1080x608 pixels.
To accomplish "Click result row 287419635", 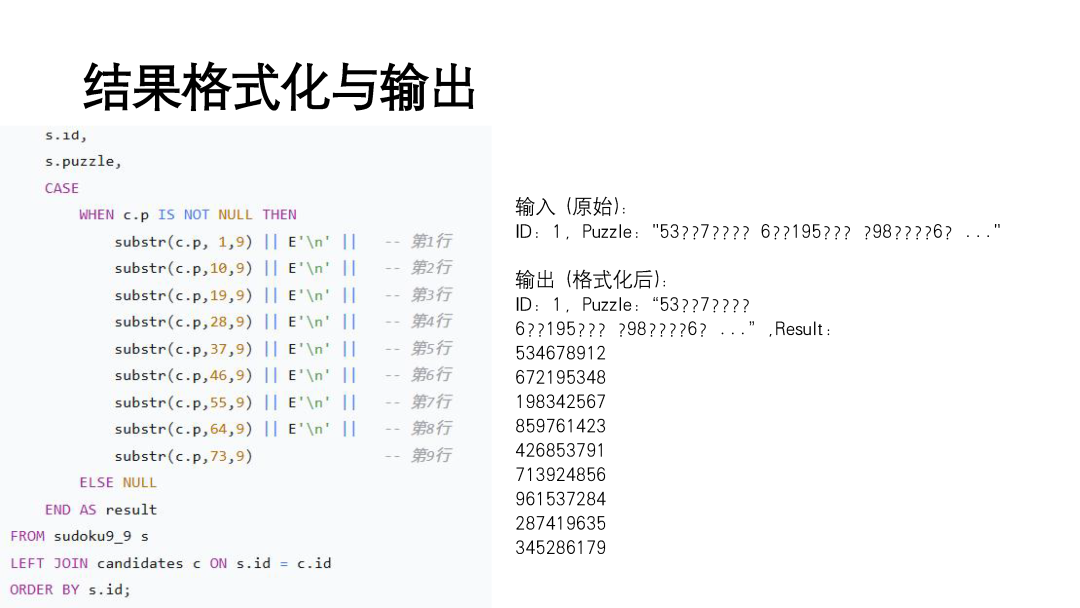I will coord(561,524).
